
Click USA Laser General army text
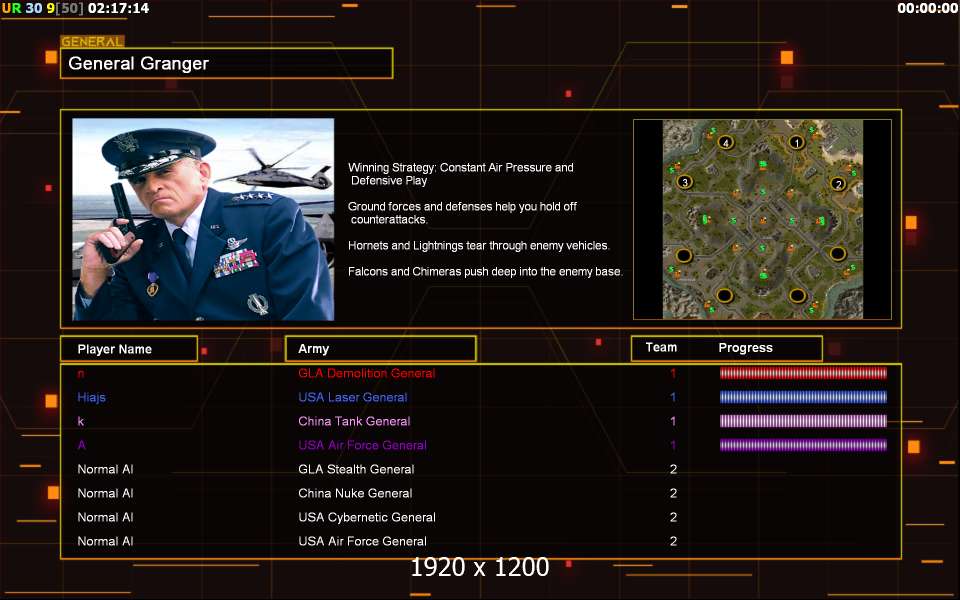353,397
